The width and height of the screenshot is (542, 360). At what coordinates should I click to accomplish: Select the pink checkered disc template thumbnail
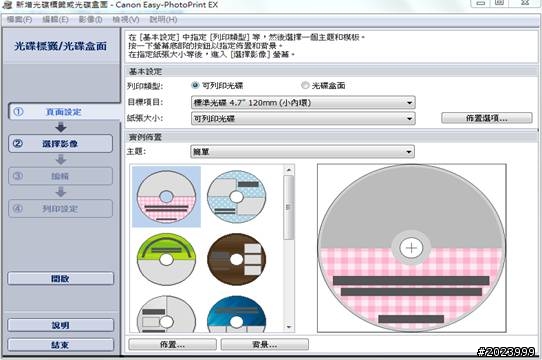pos(166,196)
